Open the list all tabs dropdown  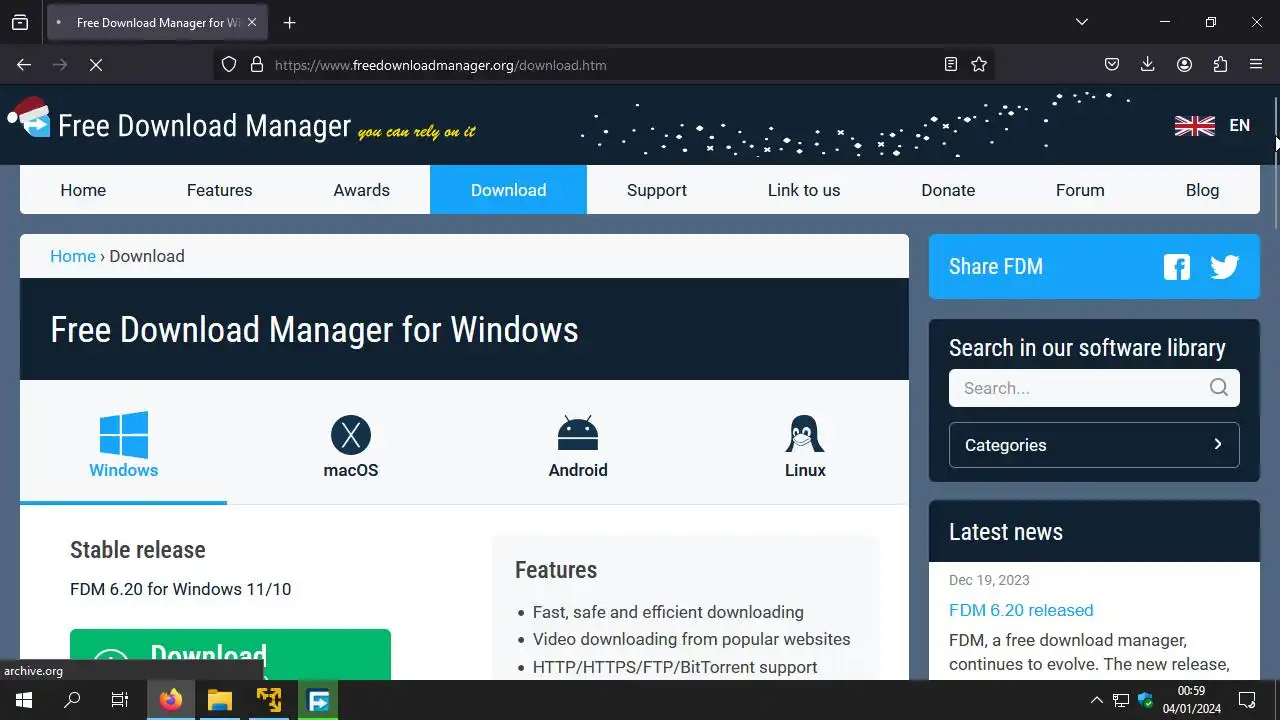[x=1081, y=22]
